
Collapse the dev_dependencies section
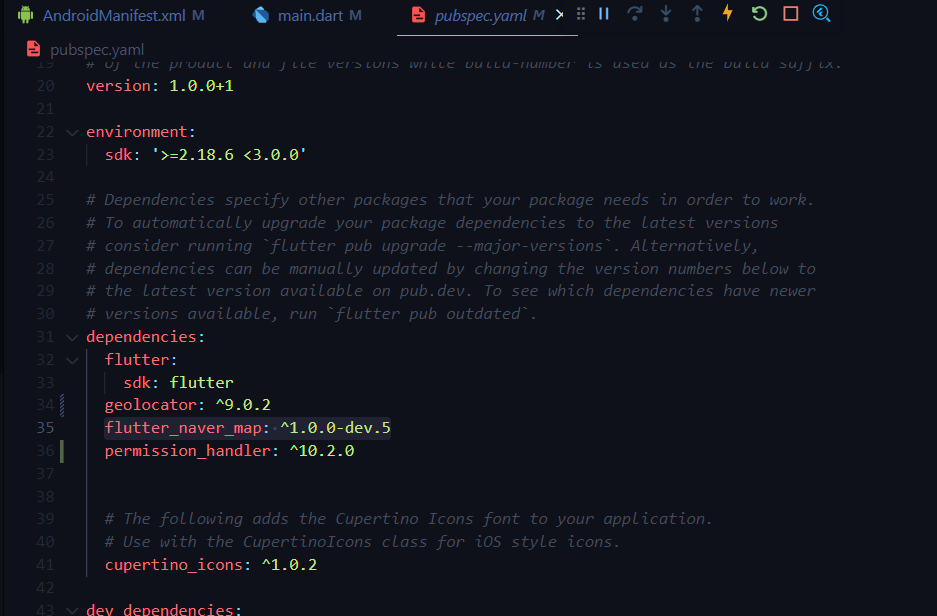tap(72, 610)
